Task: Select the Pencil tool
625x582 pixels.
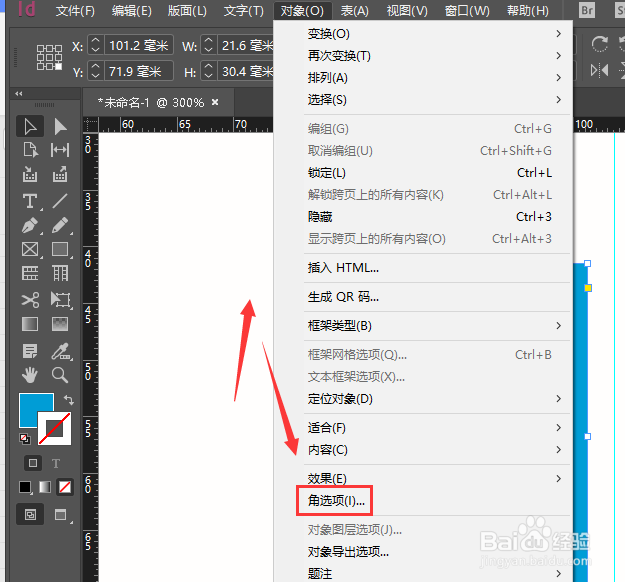Action: pyautogui.click(x=60, y=226)
